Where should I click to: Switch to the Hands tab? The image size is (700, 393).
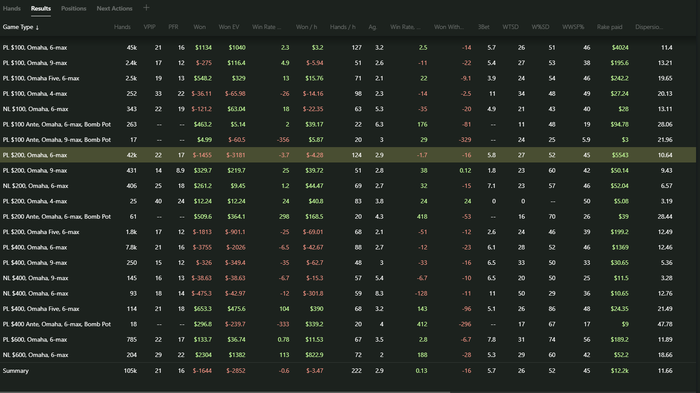tap(12, 8)
